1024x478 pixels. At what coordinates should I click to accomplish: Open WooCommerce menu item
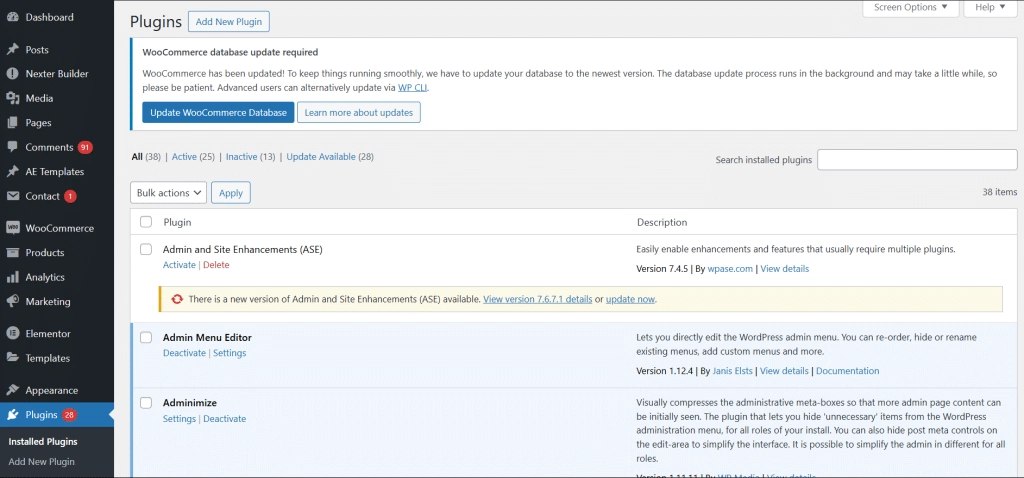point(57,229)
